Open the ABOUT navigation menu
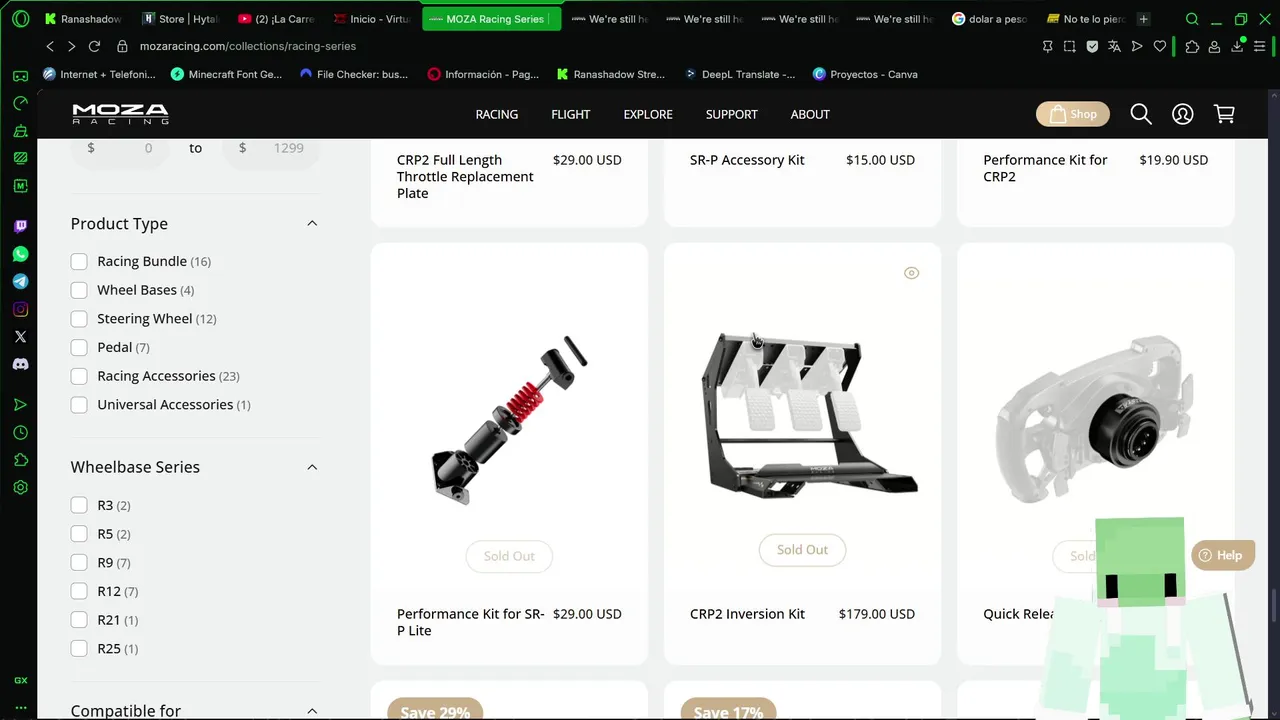 click(x=810, y=114)
